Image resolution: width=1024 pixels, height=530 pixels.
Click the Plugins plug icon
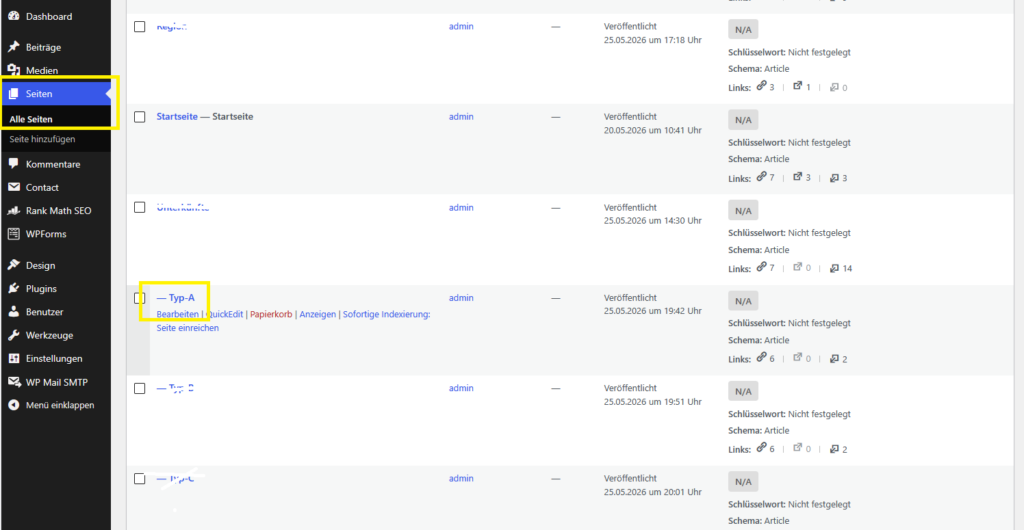tap(14, 288)
